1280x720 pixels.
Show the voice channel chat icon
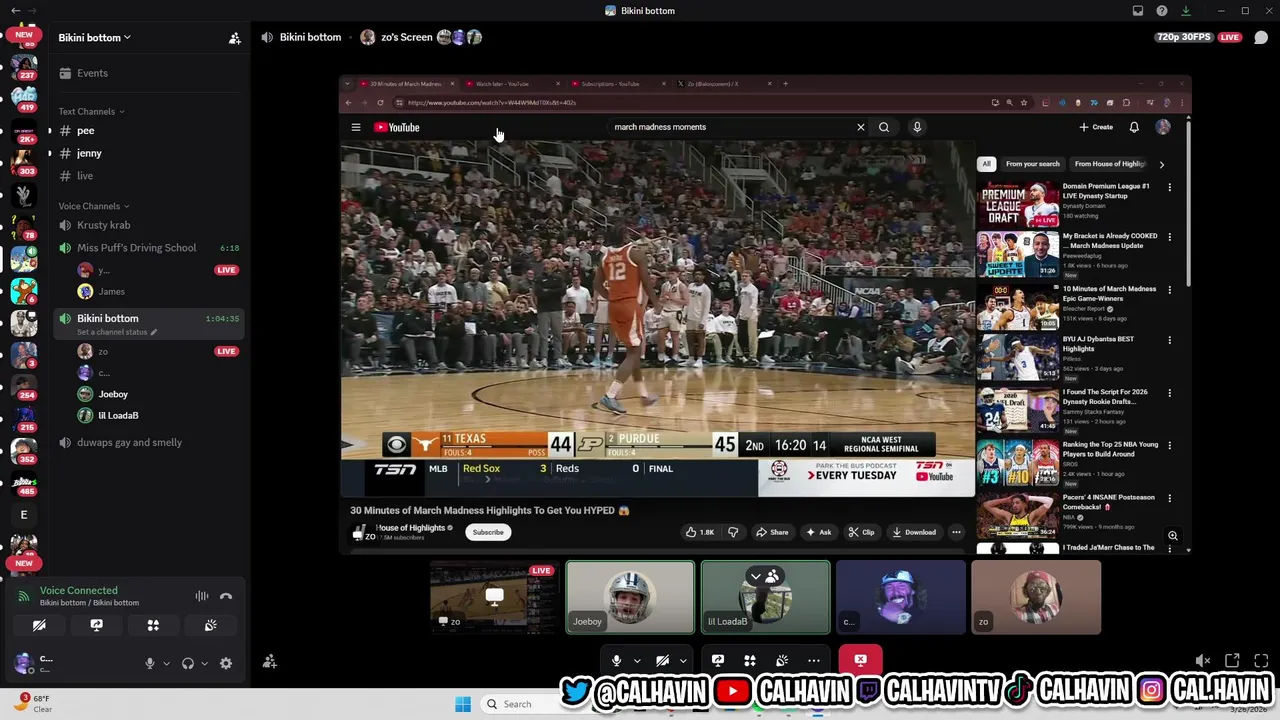point(1261,38)
